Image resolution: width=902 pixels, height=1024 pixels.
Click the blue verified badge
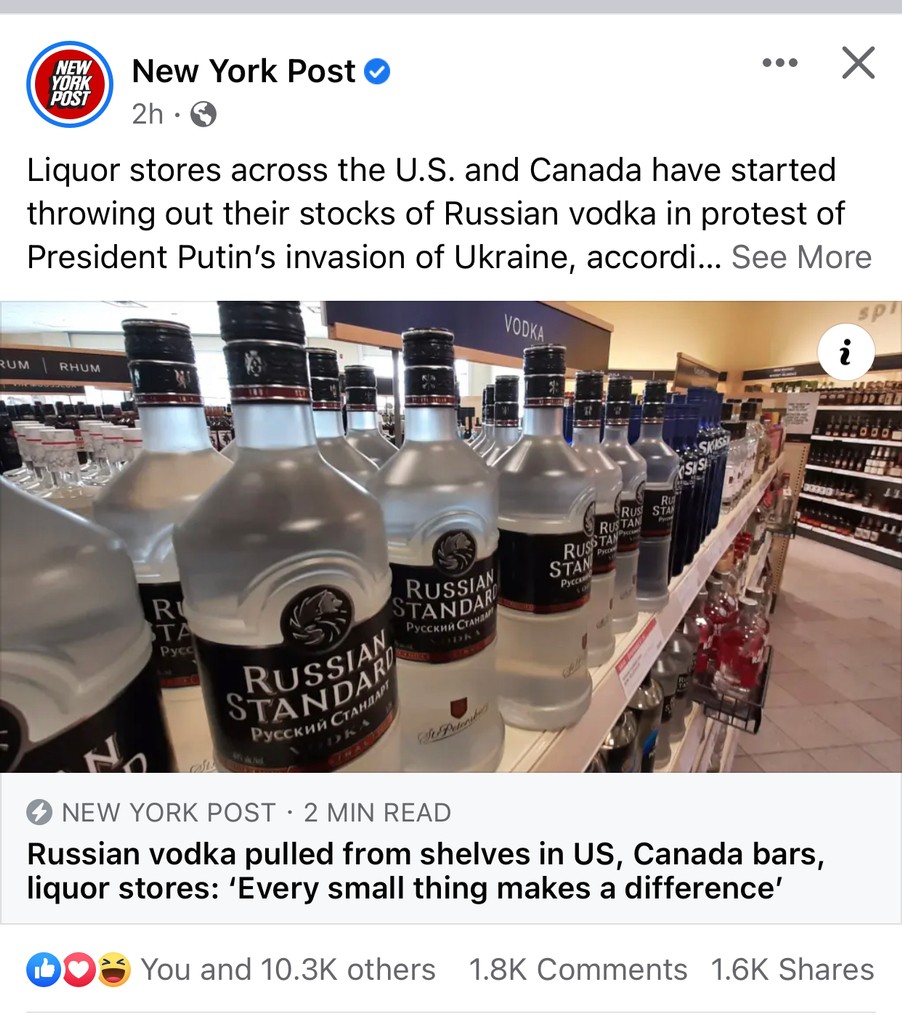[x=377, y=71]
